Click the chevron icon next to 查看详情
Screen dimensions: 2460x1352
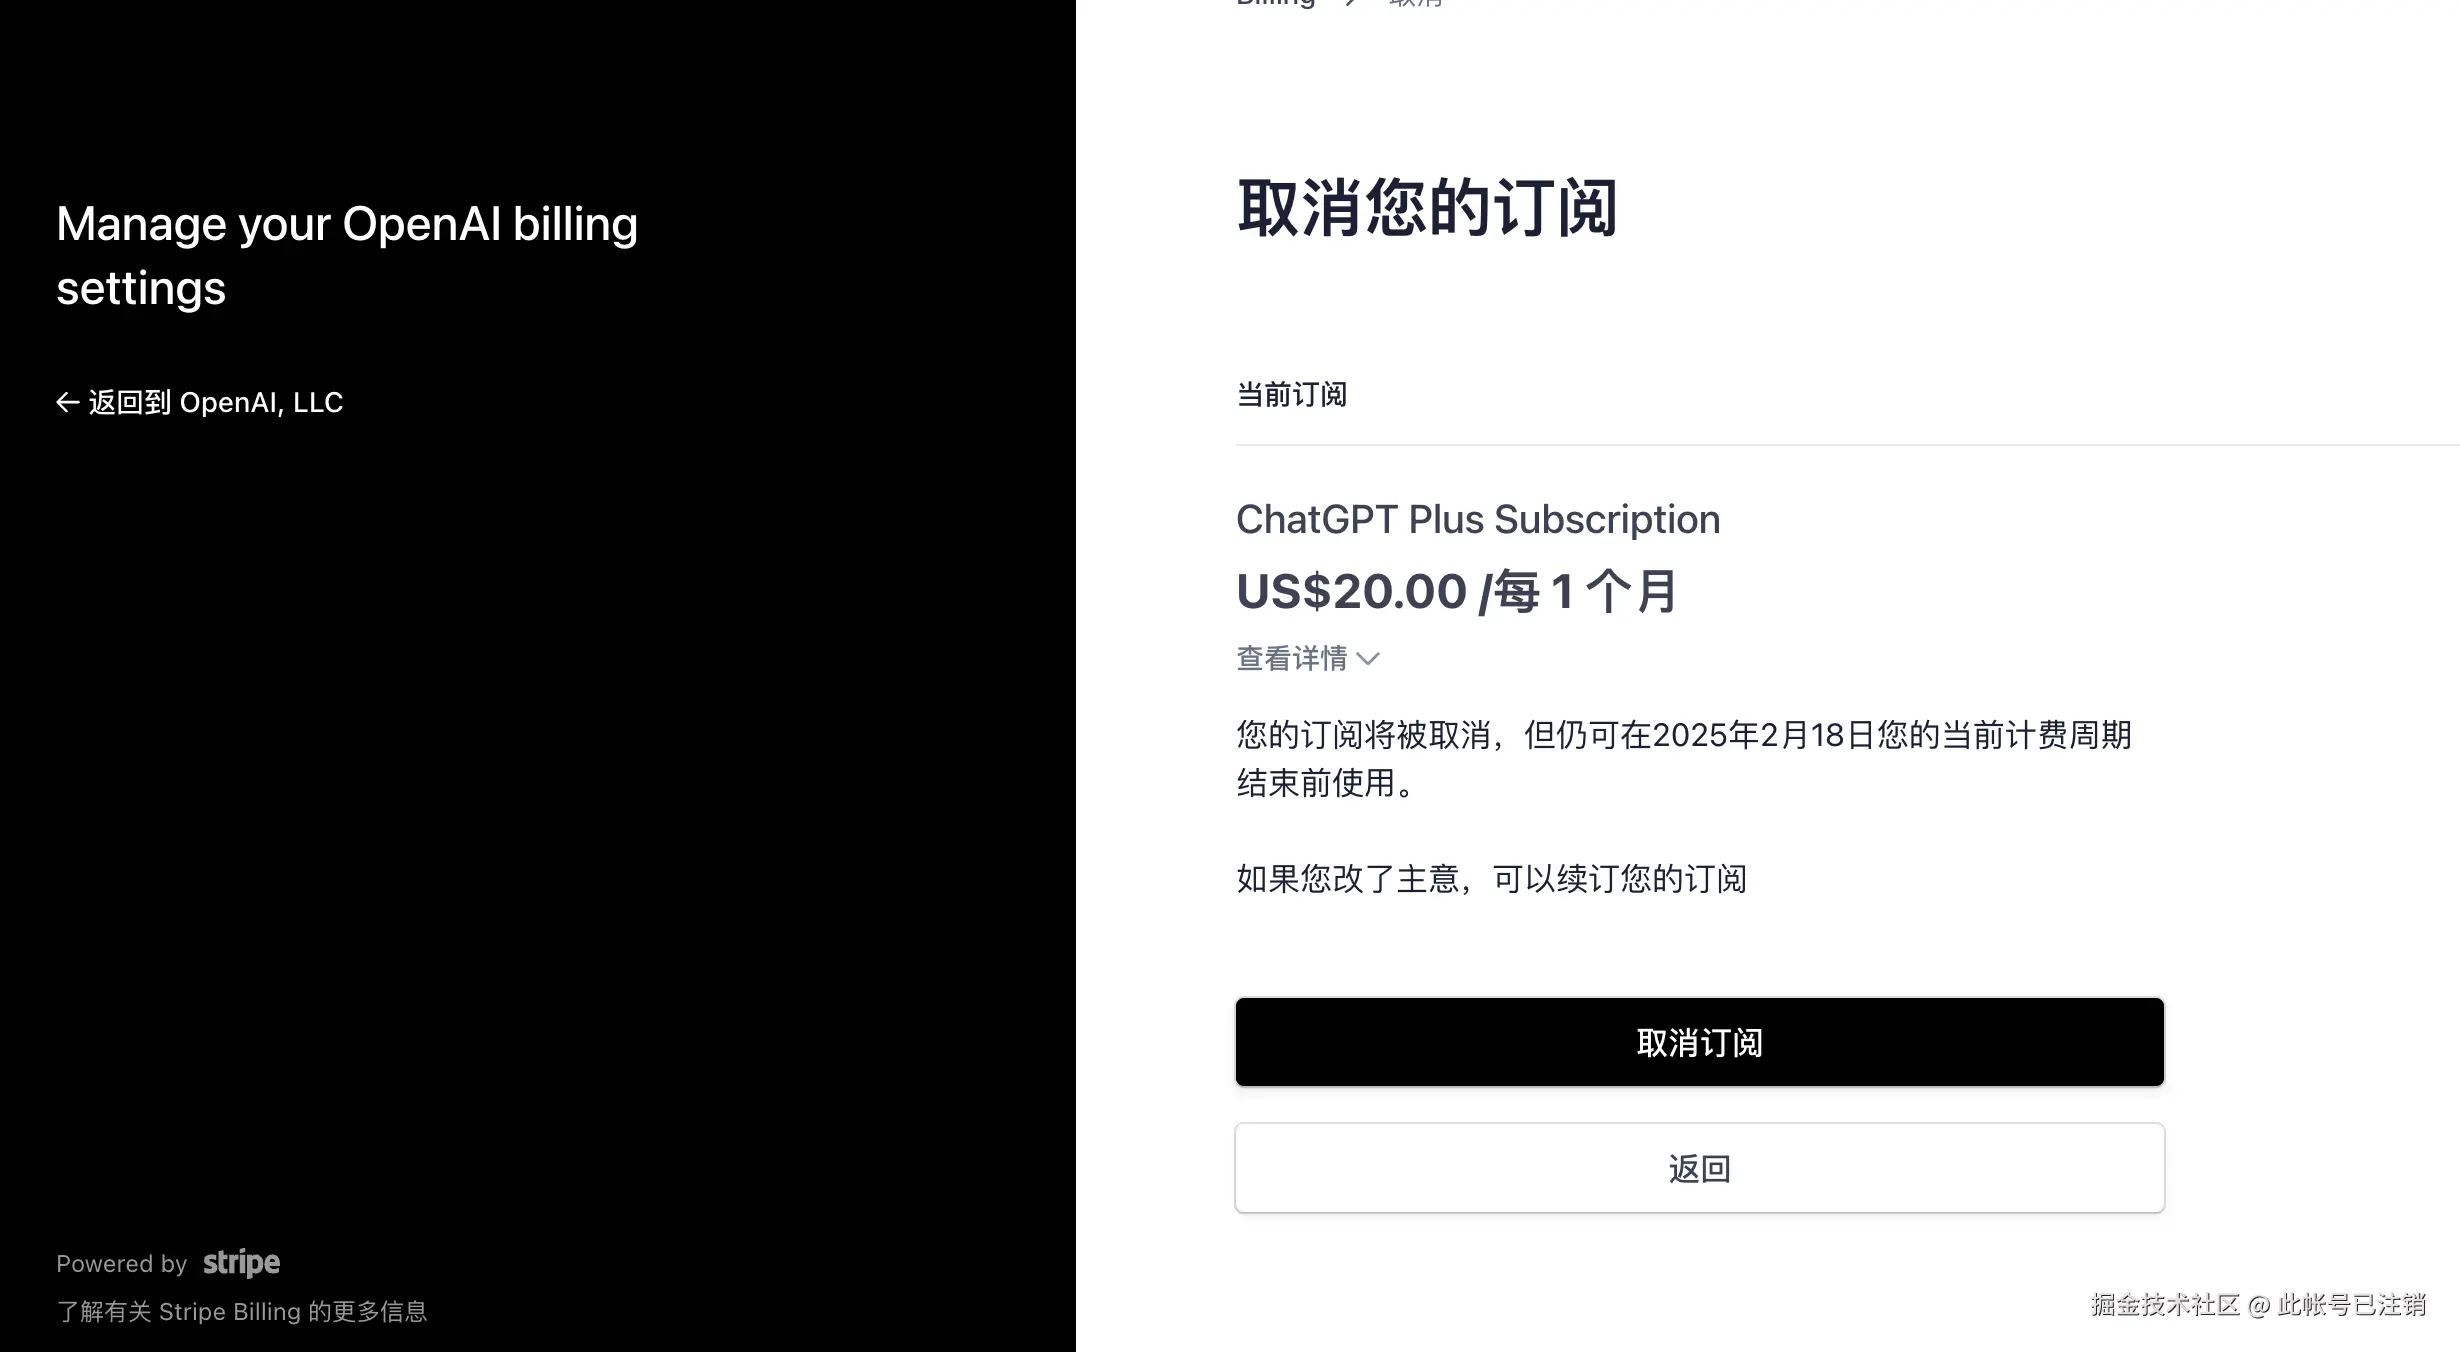tap(1367, 659)
